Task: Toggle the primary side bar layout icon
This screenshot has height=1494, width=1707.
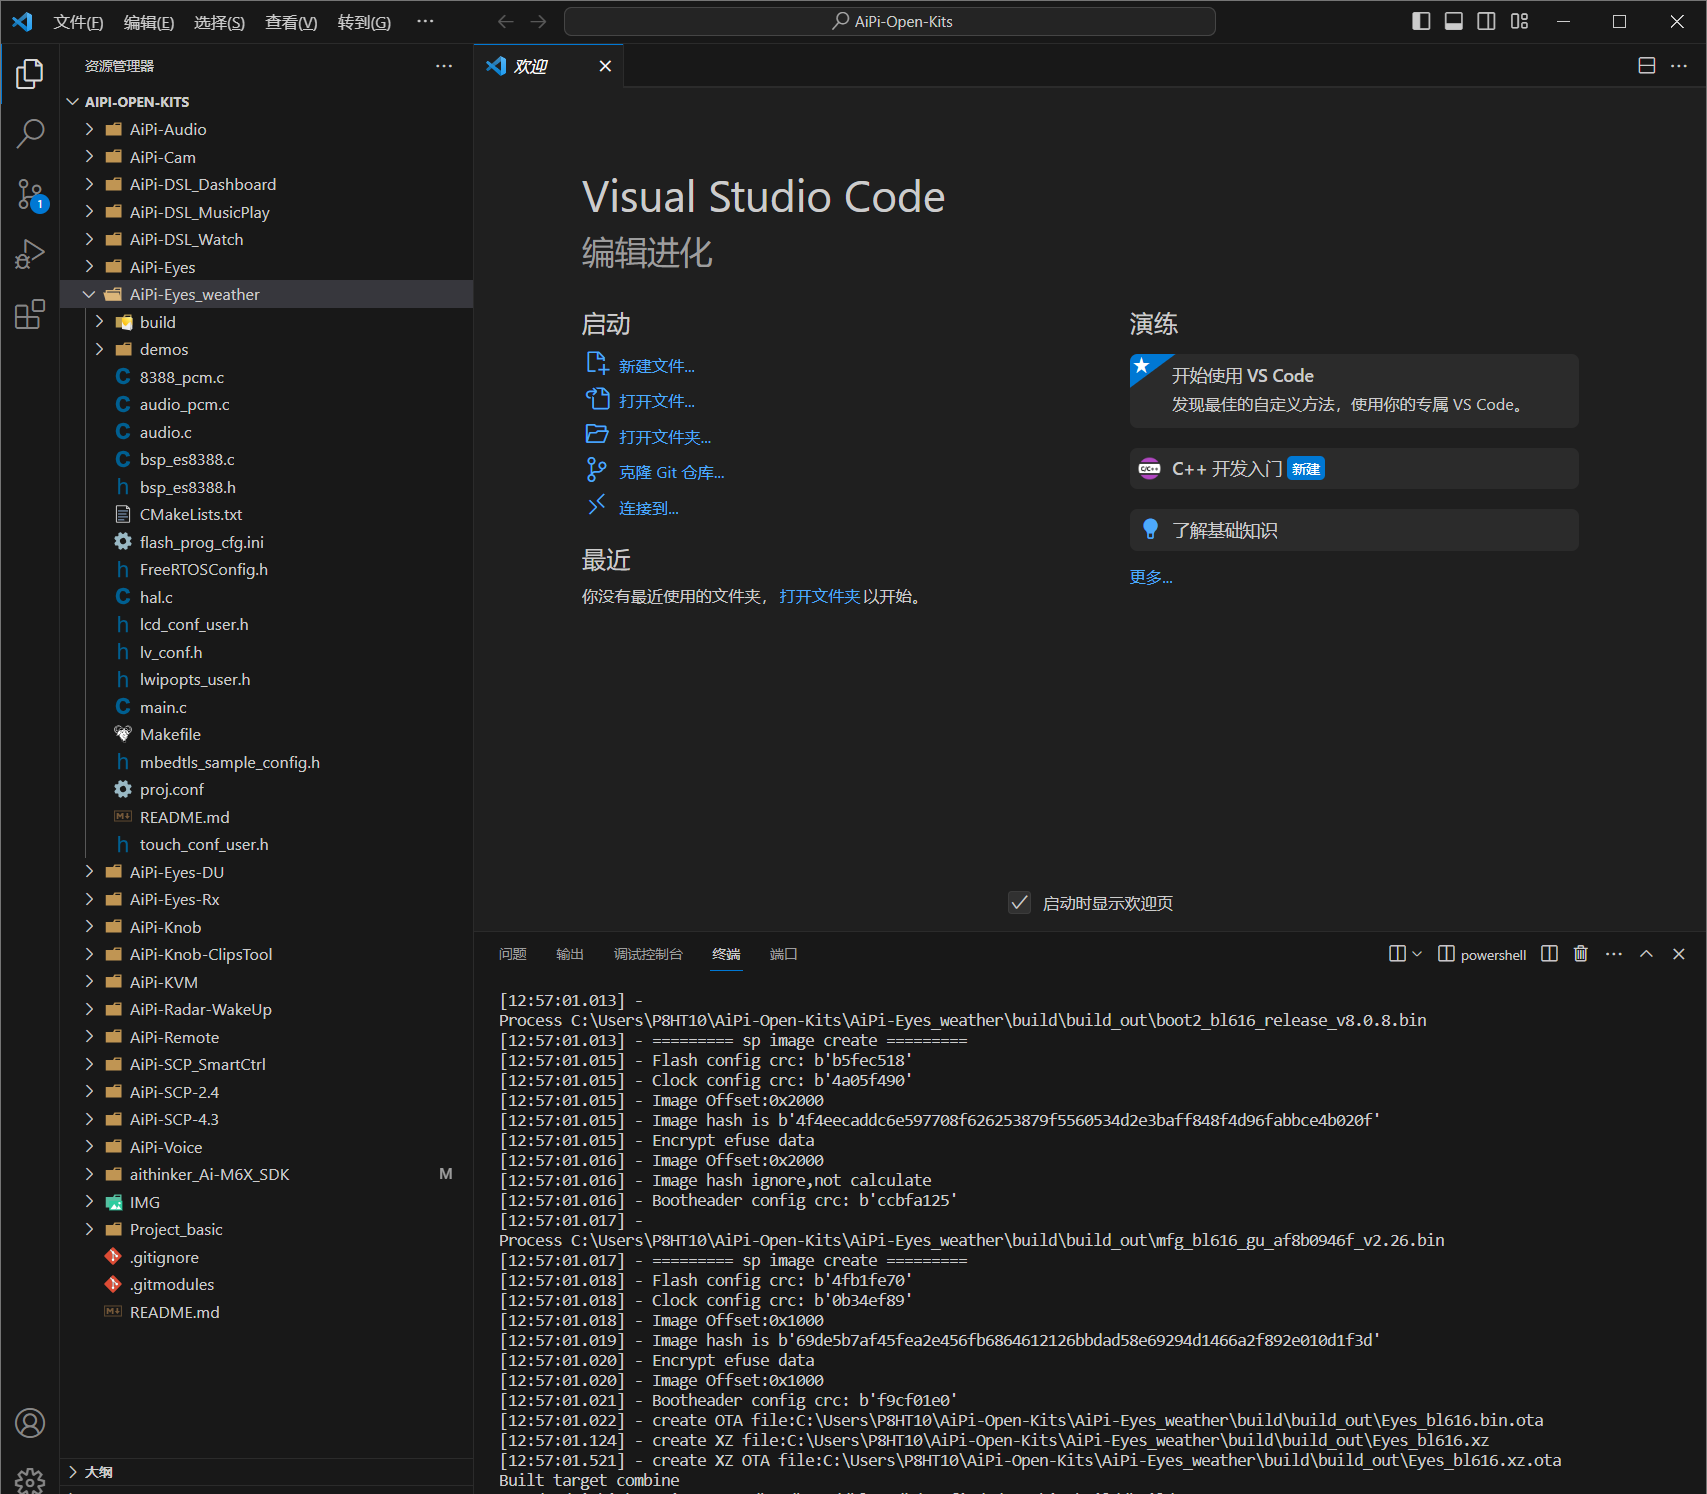Action: (x=1421, y=21)
